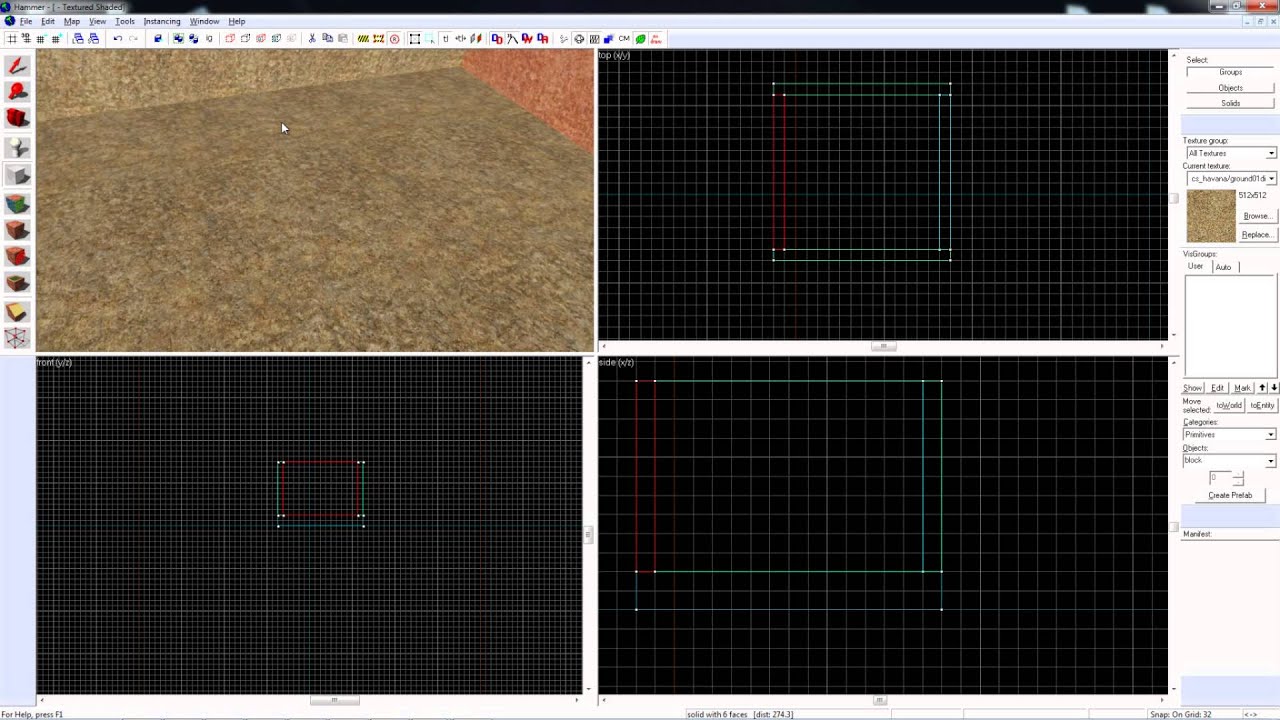Open the File menu
1280x720 pixels.
point(26,21)
